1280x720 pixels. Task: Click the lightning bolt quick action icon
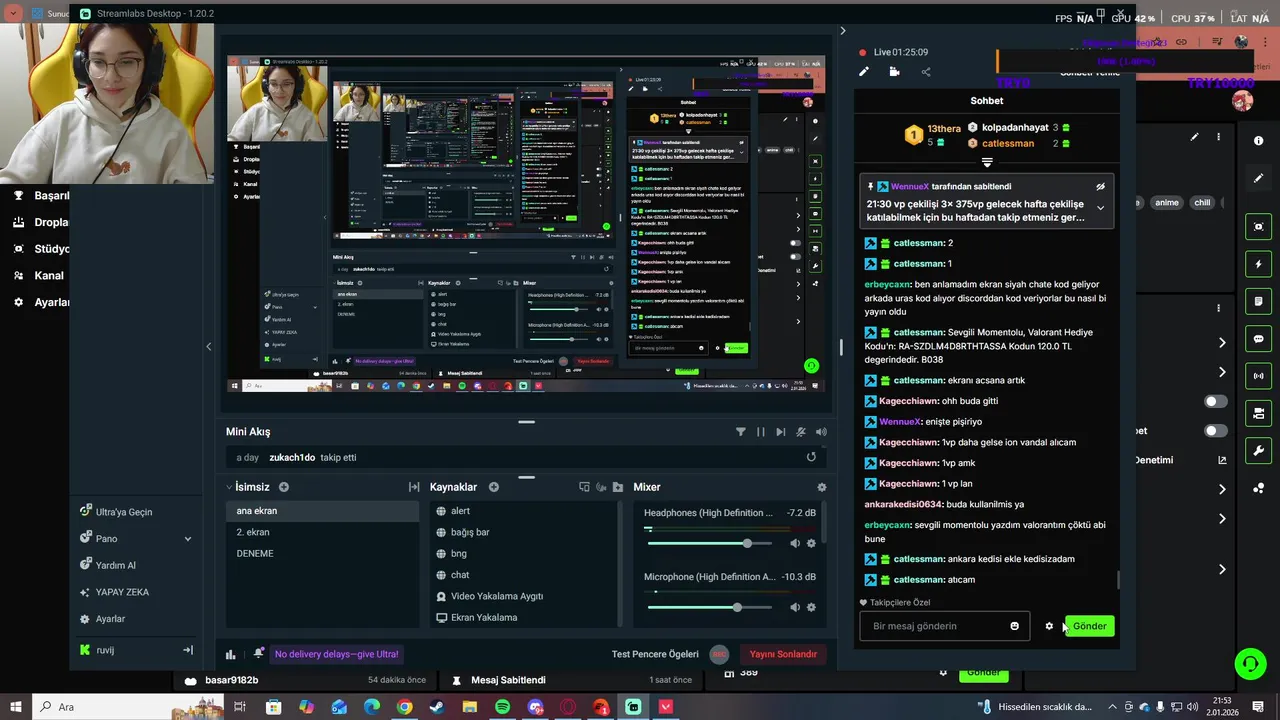(1259, 264)
